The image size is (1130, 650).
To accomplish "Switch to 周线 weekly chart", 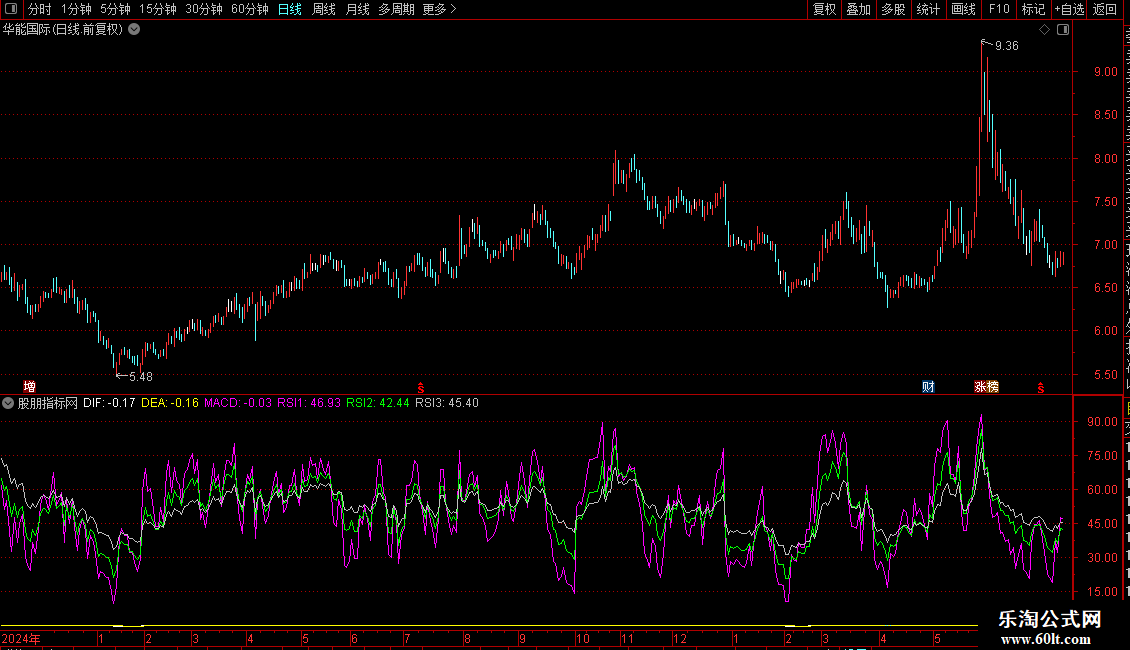I will (324, 9).
